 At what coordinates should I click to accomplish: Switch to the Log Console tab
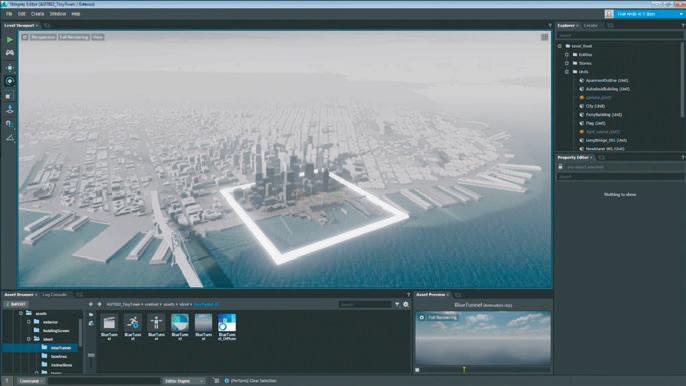click(55, 295)
